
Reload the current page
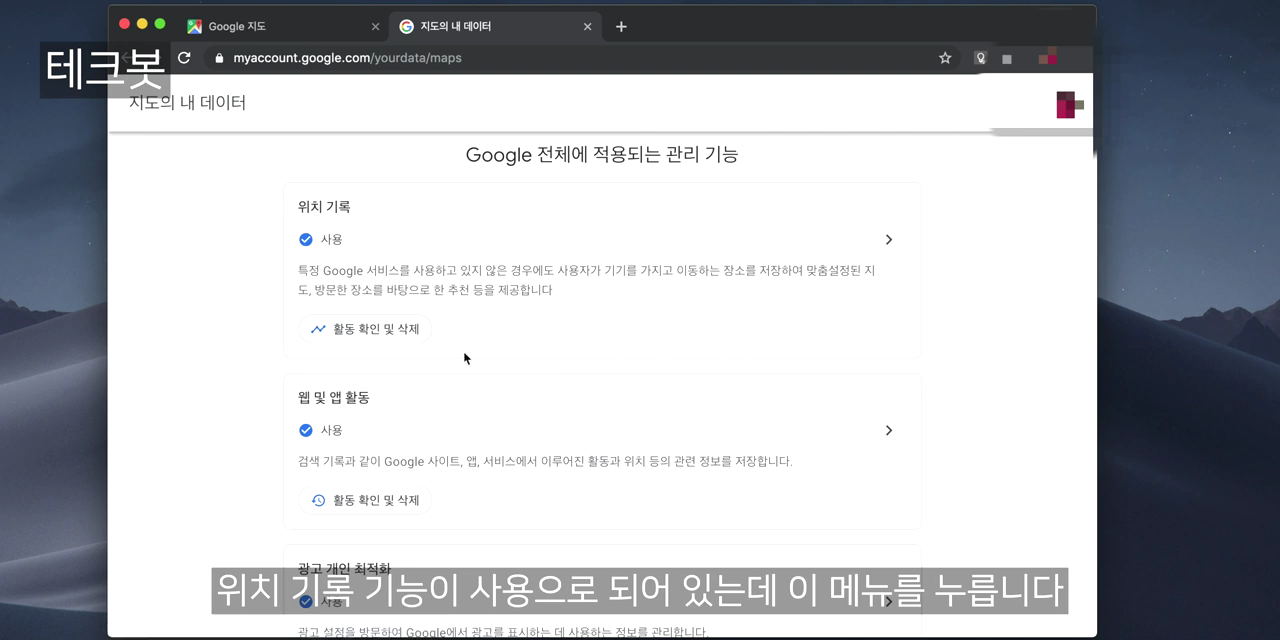[184, 58]
